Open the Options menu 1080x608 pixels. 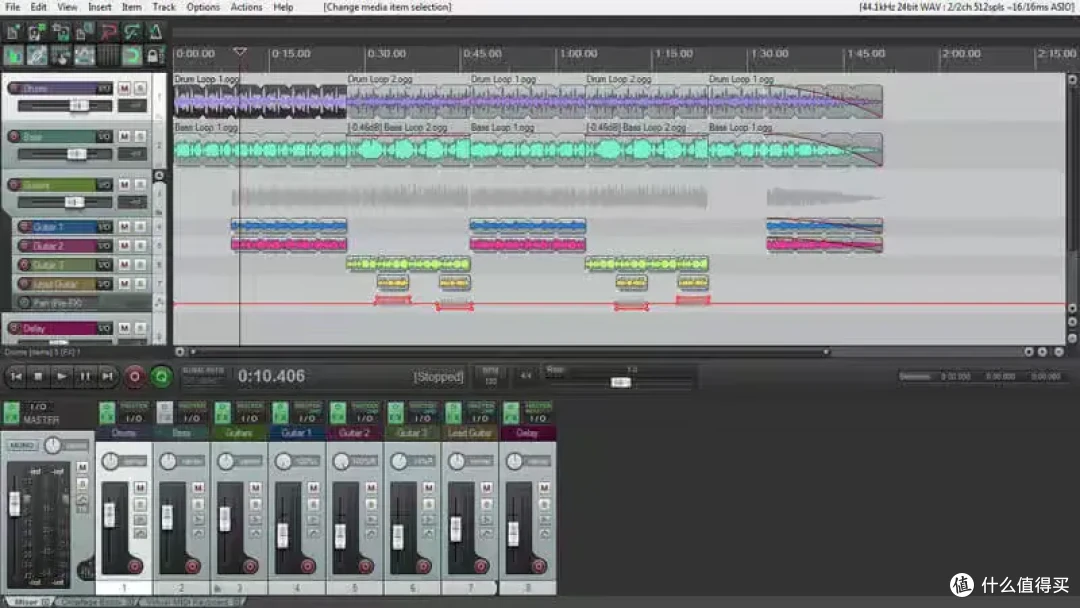pyautogui.click(x=202, y=7)
